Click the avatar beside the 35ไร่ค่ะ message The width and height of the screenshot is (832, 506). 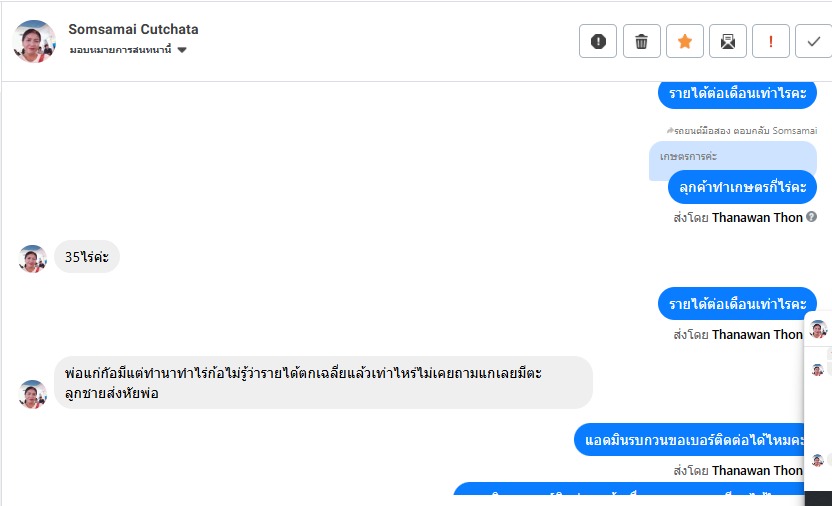(x=33, y=259)
